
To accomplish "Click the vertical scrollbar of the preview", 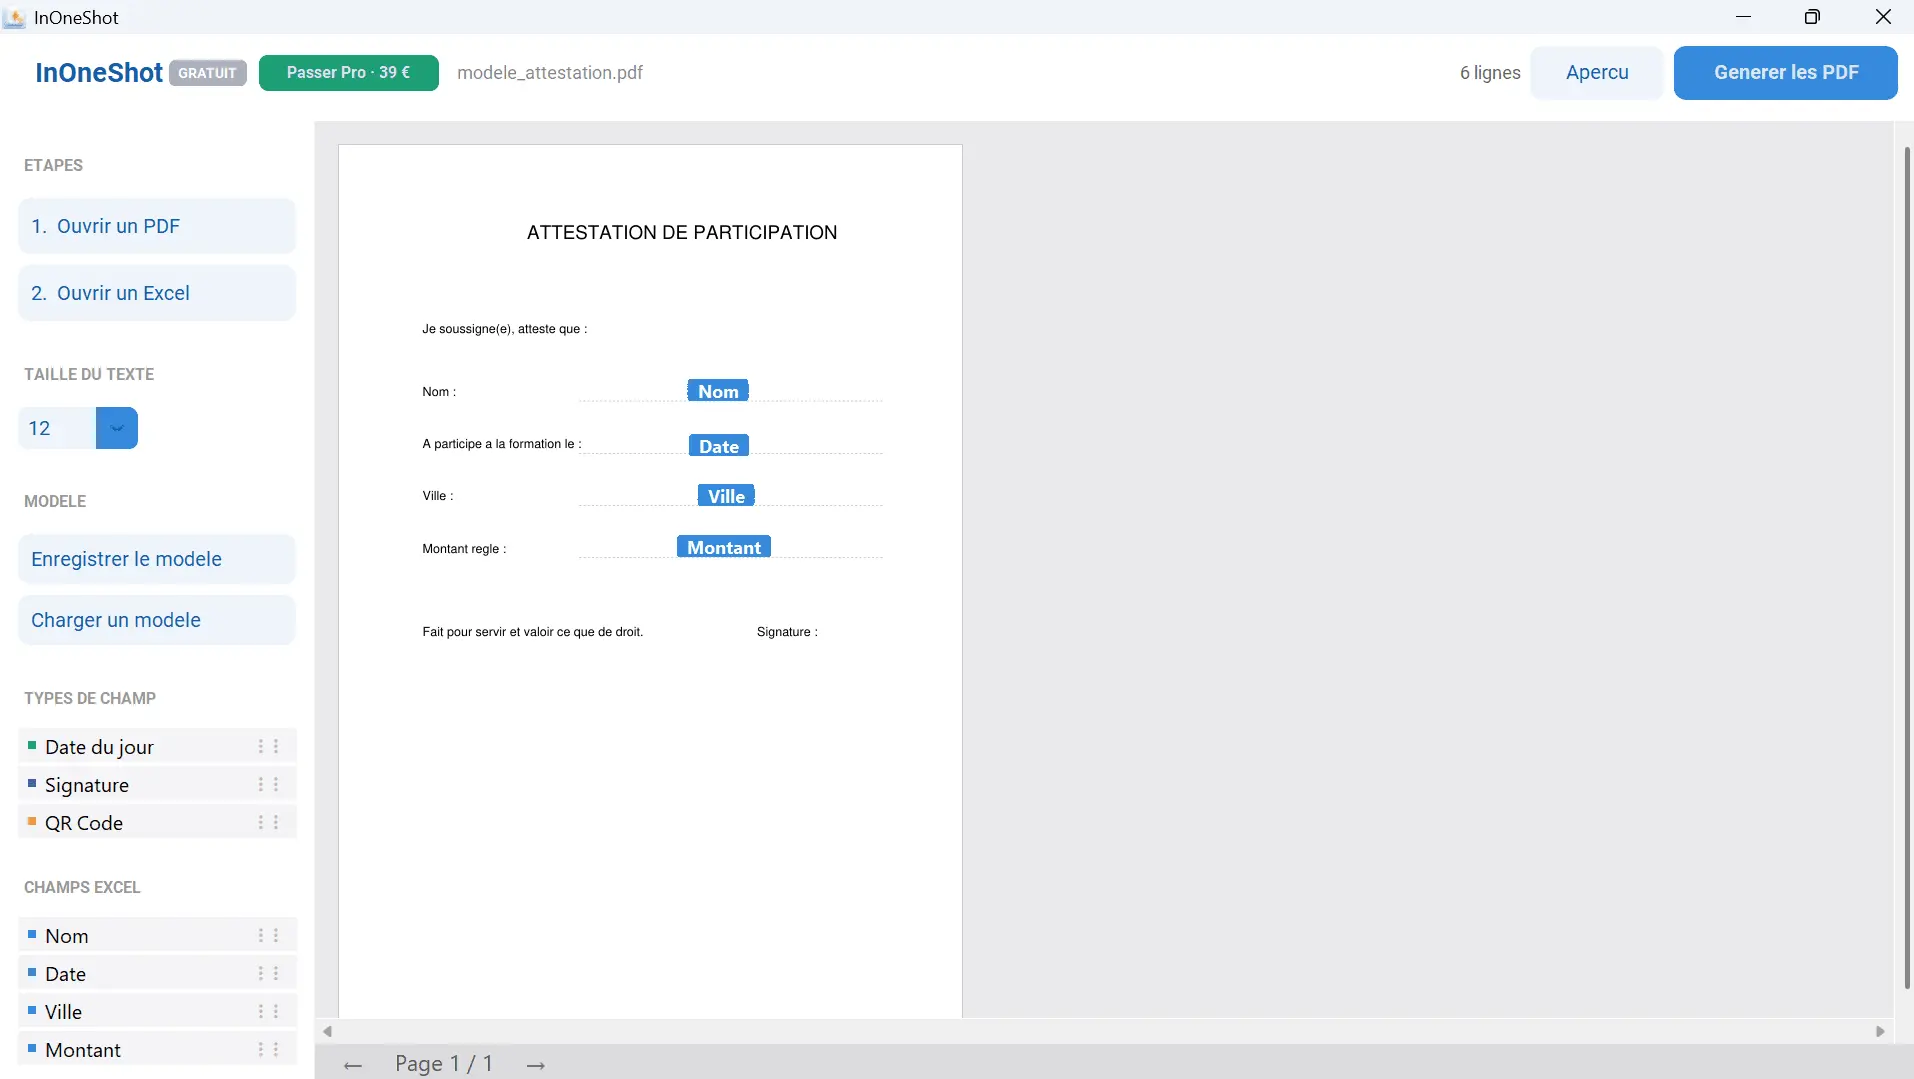I will [1907, 568].
